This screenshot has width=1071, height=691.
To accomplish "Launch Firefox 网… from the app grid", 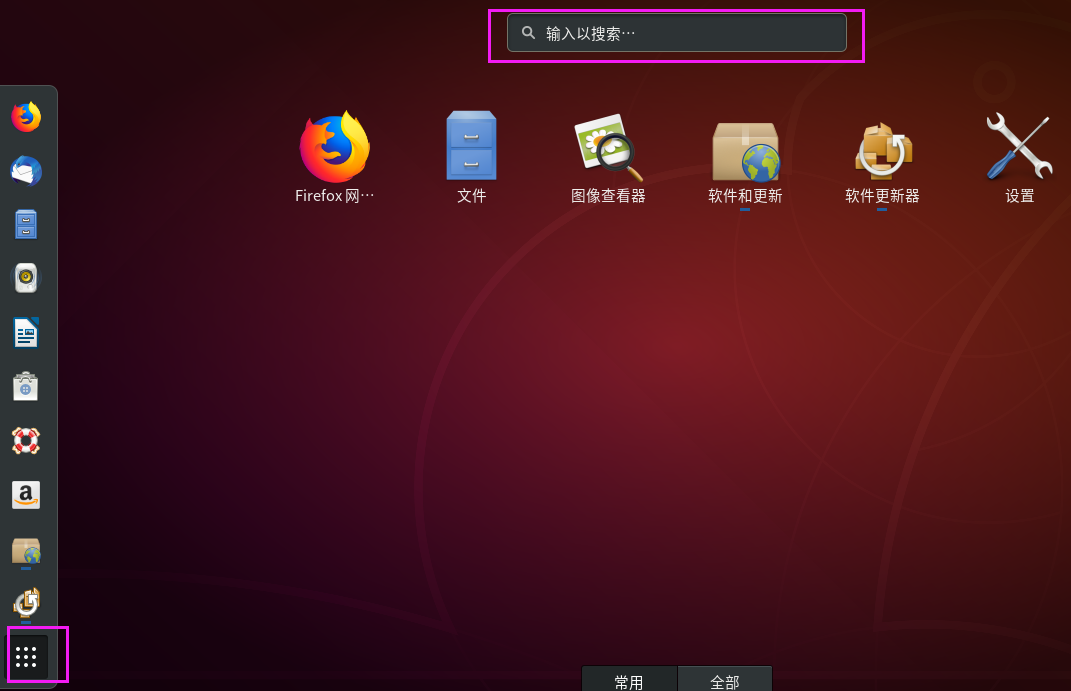I will tap(335, 158).
